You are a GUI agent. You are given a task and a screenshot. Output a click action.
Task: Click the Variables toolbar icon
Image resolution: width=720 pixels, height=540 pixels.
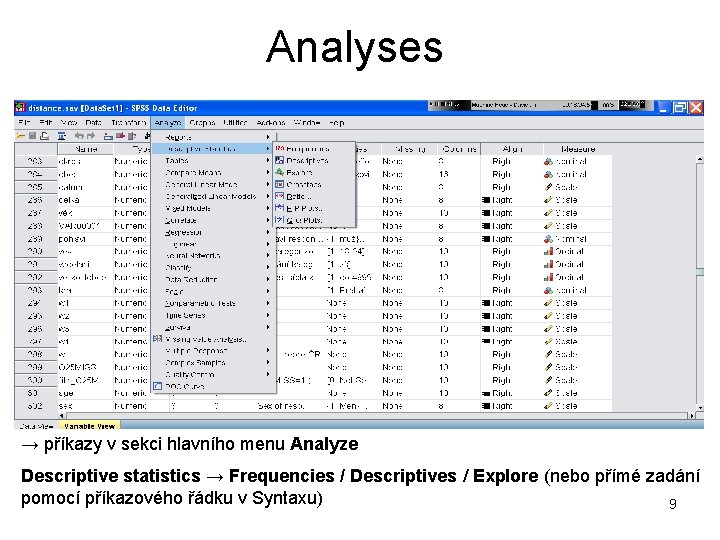[x=132, y=136]
